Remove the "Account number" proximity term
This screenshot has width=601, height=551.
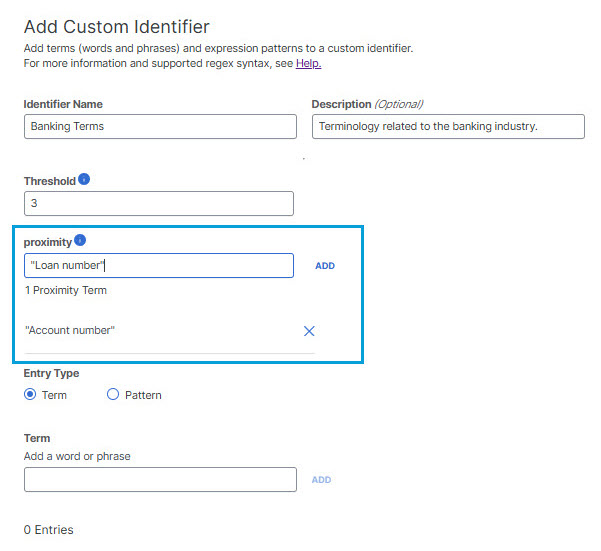click(309, 331)
